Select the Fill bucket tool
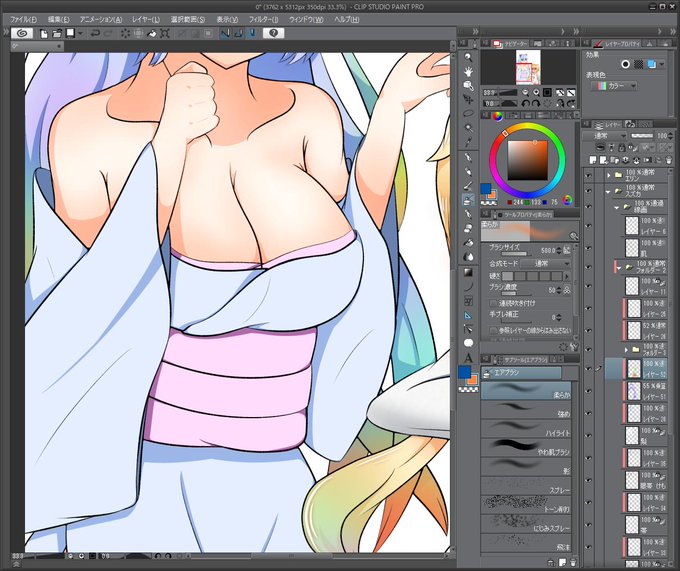The image size is (680, 571). click(468, 242)
